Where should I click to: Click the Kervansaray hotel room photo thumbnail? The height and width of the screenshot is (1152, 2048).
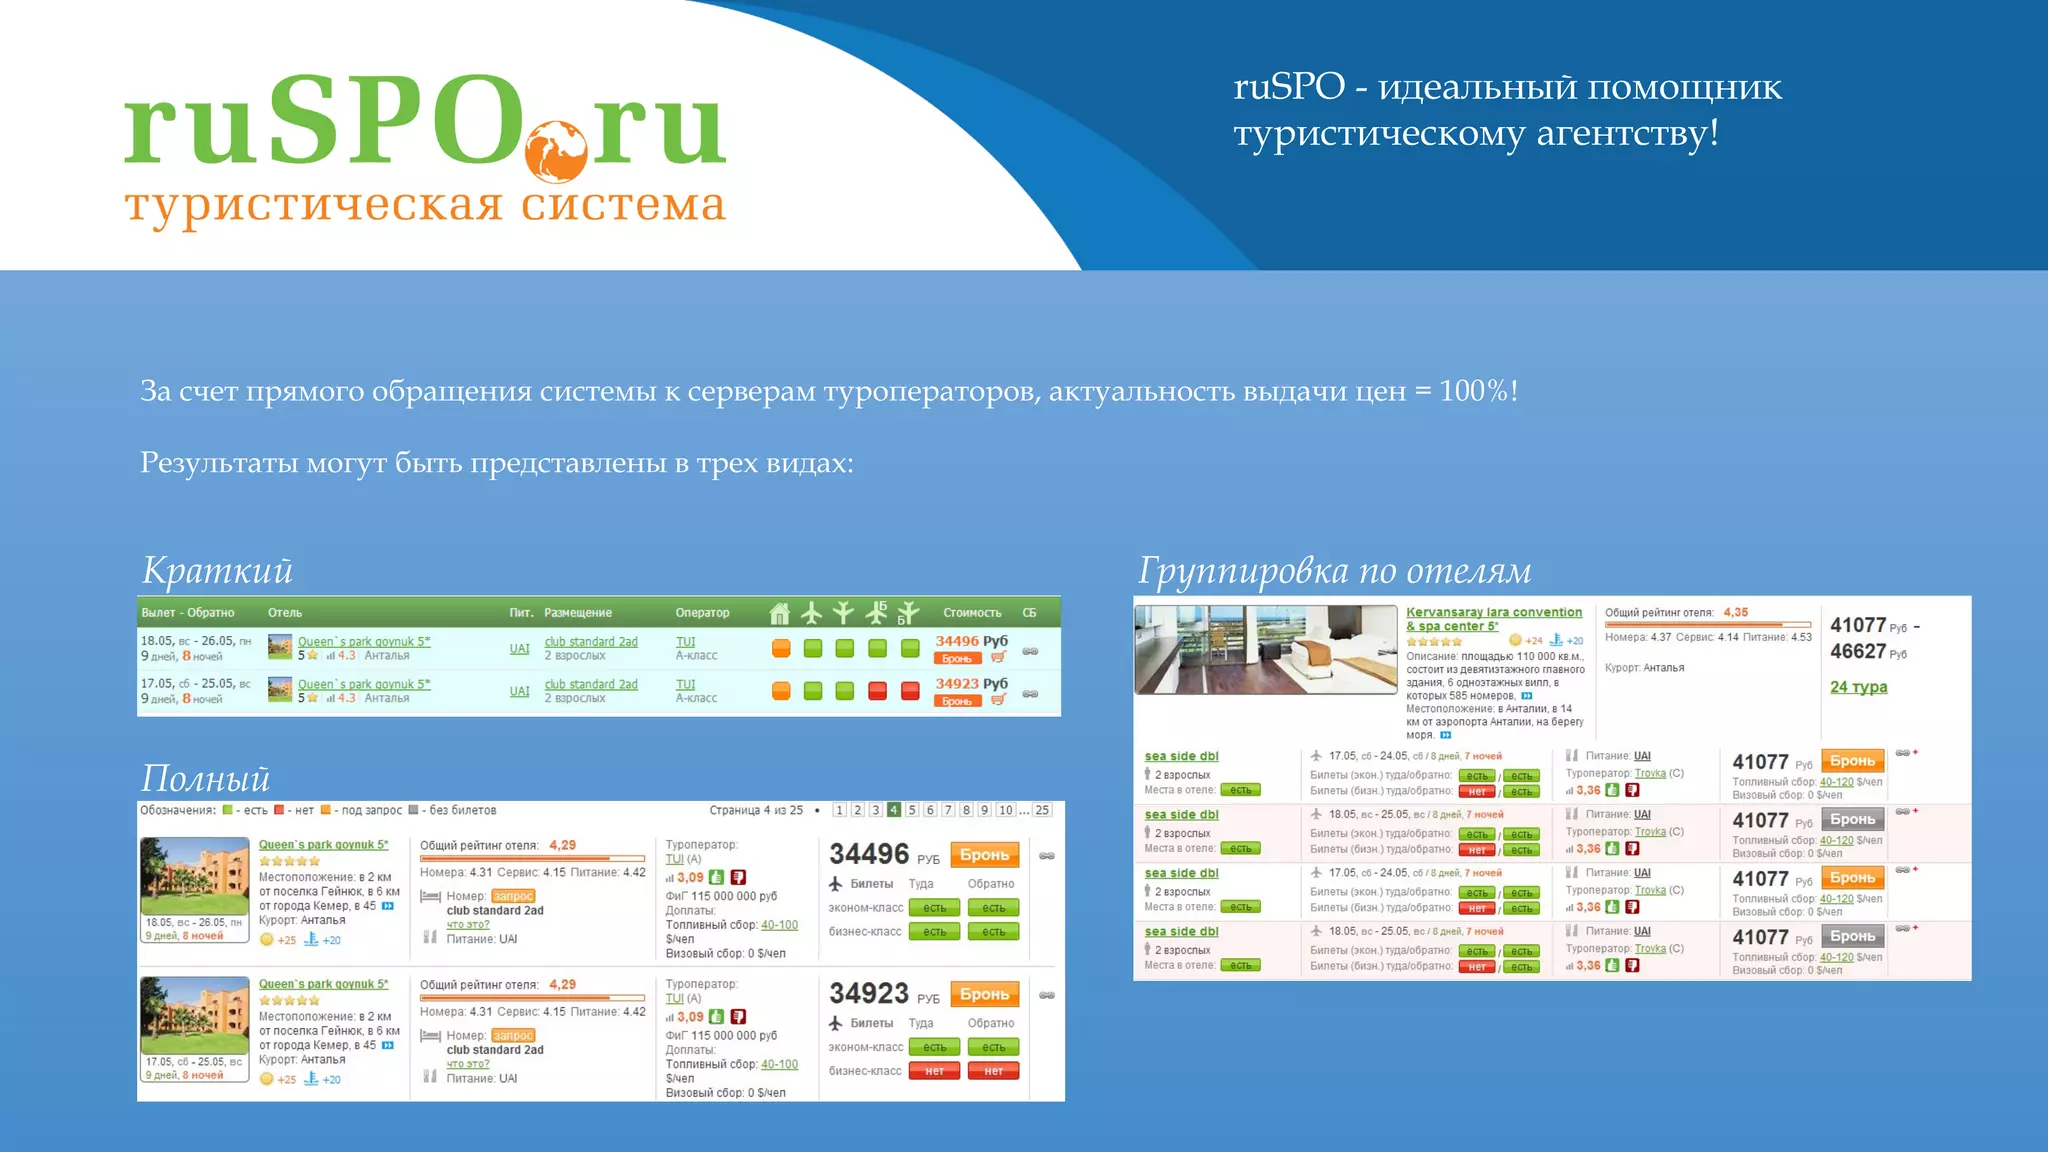point(1265,650)
